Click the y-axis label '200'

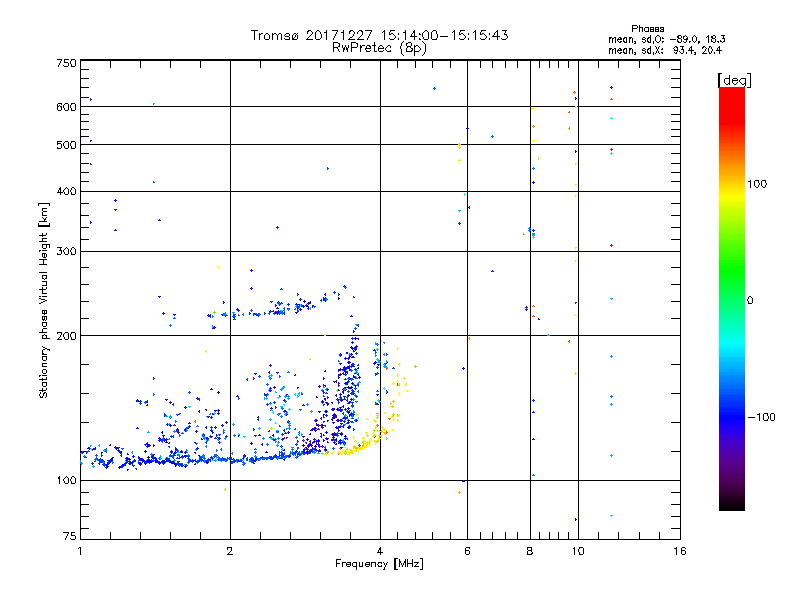click(66, 336)
